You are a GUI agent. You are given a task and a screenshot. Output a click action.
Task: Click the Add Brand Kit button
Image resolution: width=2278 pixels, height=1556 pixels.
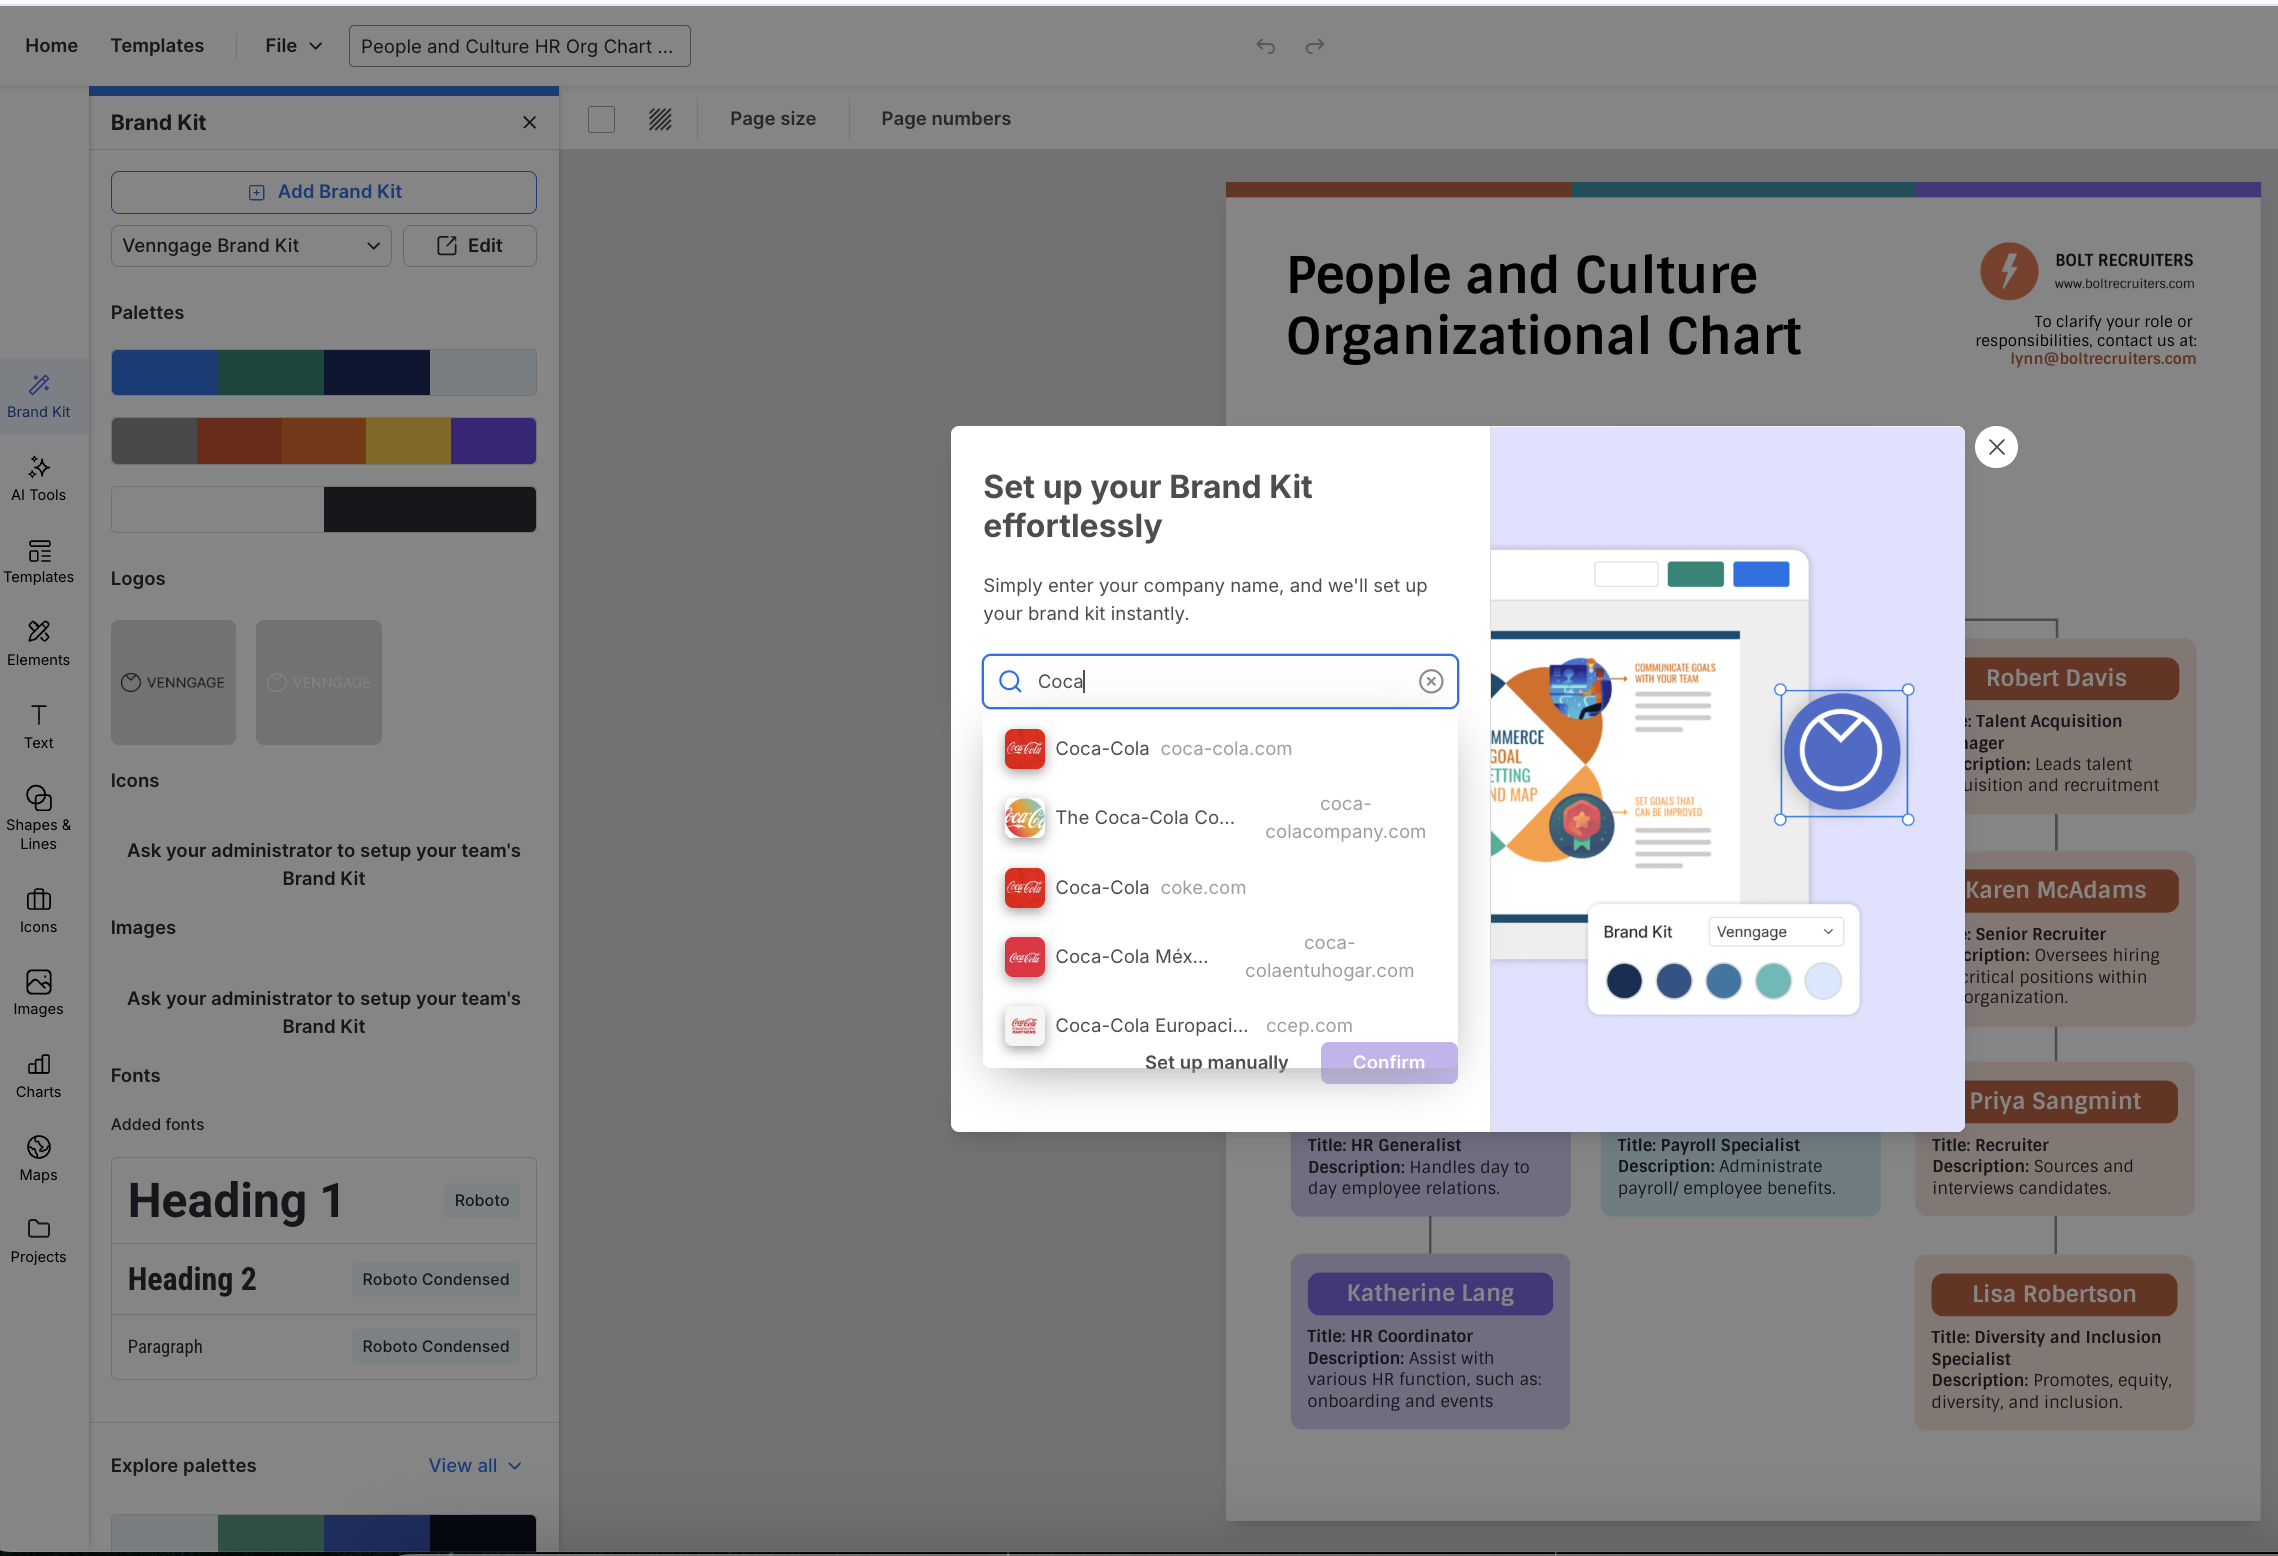click(324, 192)
